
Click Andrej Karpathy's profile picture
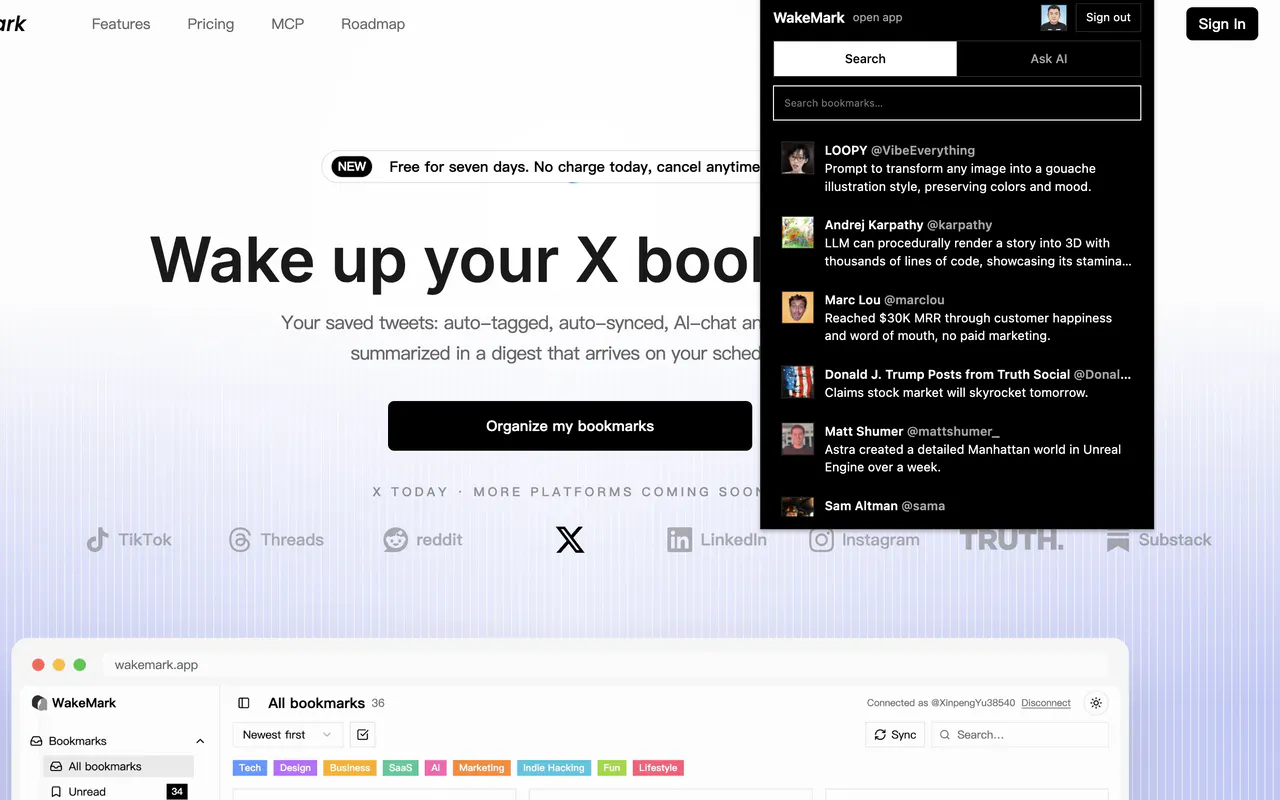797,233
